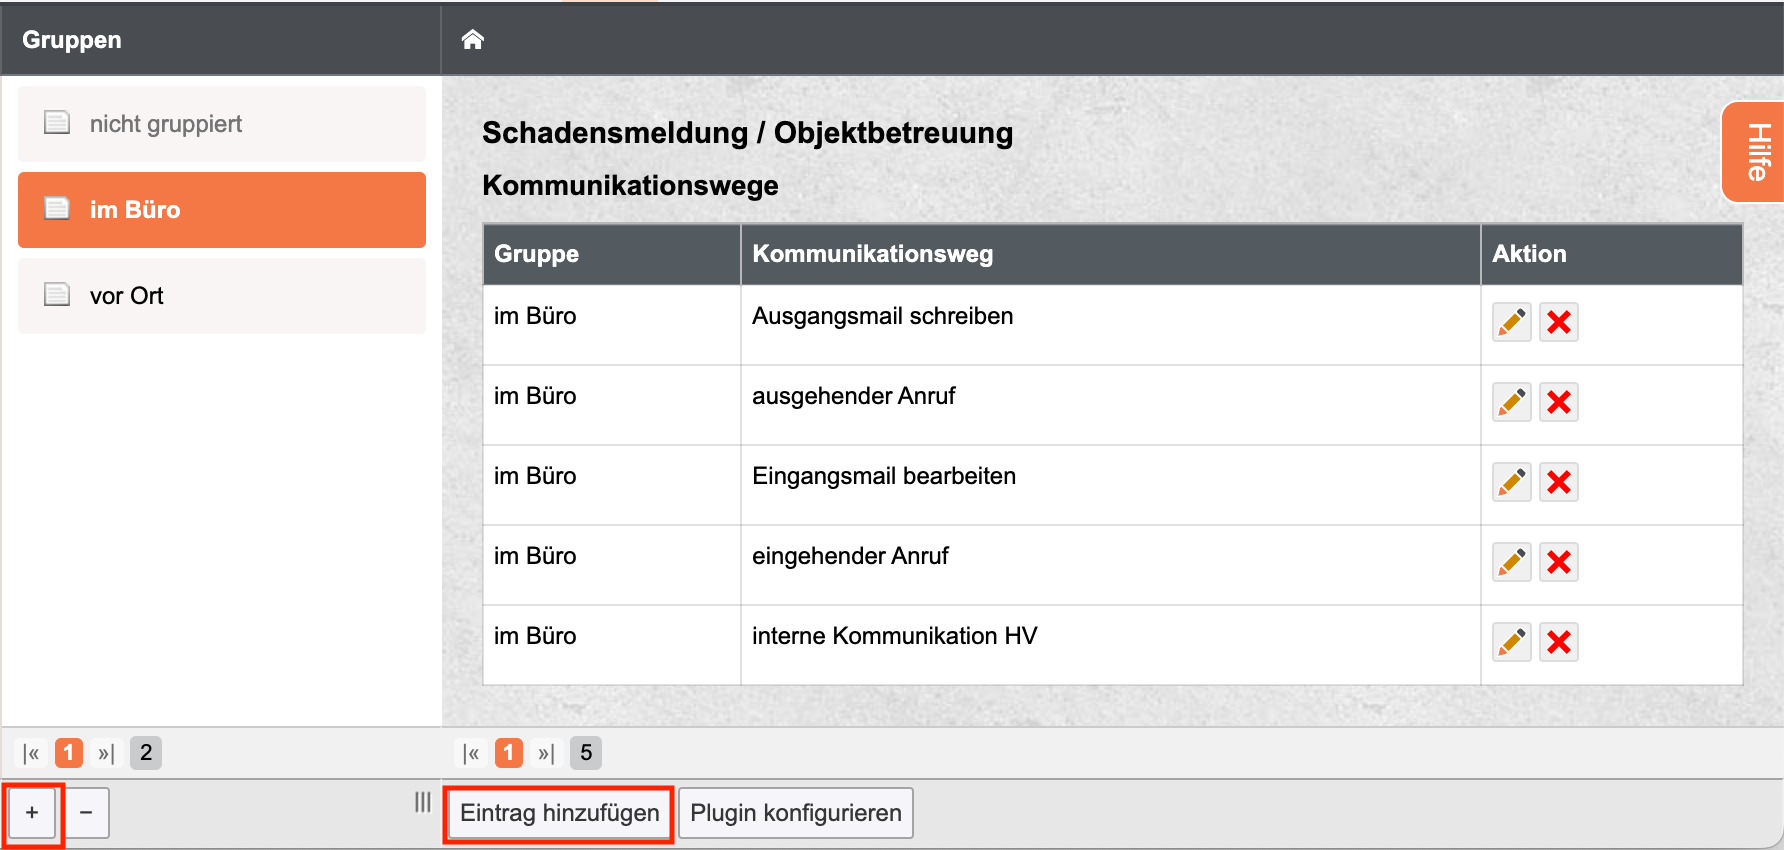Select page 5 in table pagination
This screenshot has width=1784, height=850.
586,753
